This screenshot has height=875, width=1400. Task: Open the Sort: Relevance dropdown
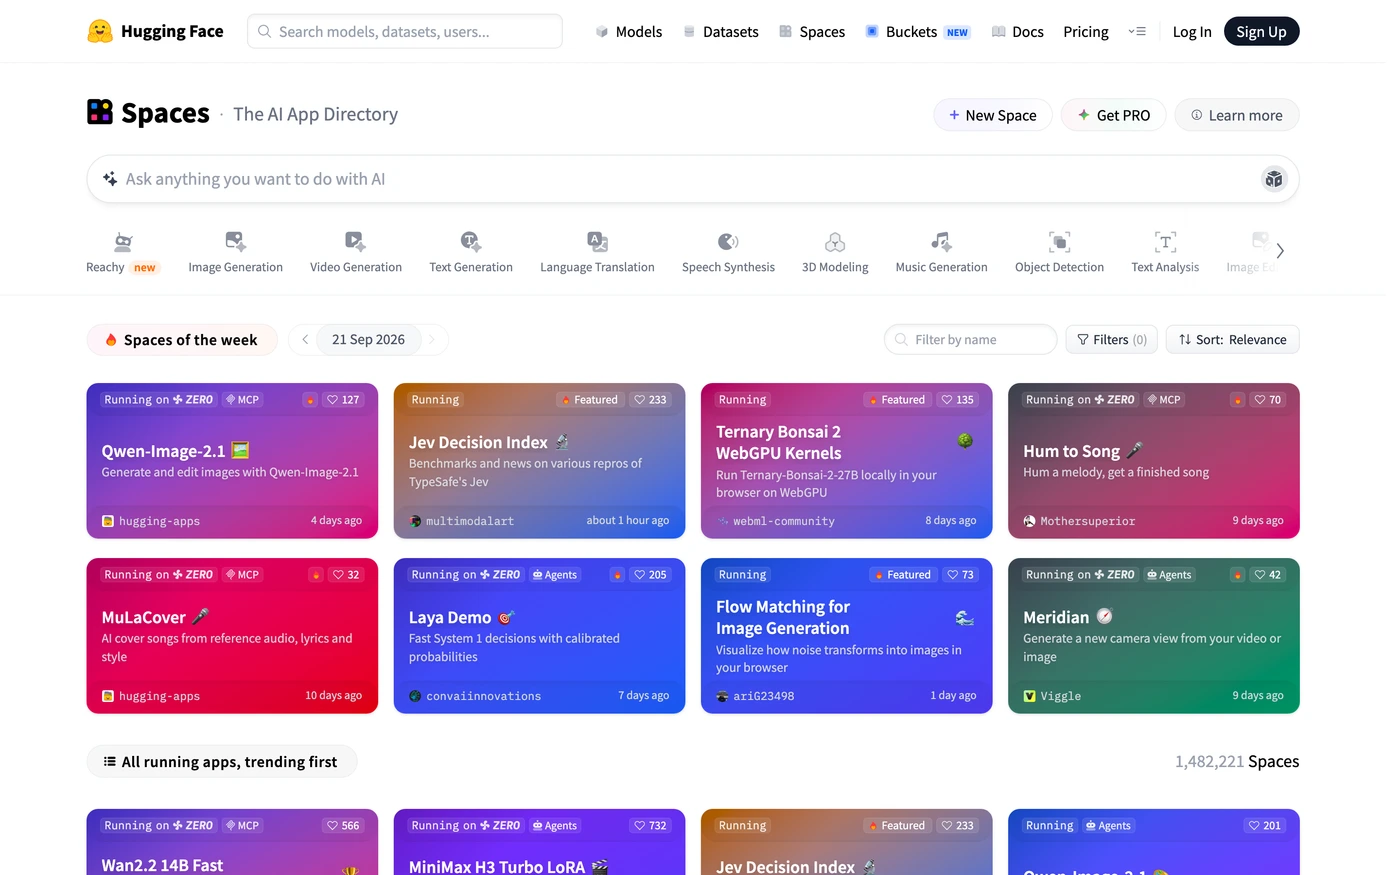point(1232,340)
